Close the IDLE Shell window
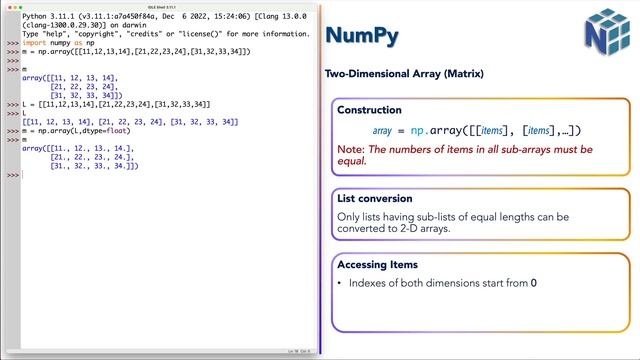The image size is (640, 360). click(10, 7)
